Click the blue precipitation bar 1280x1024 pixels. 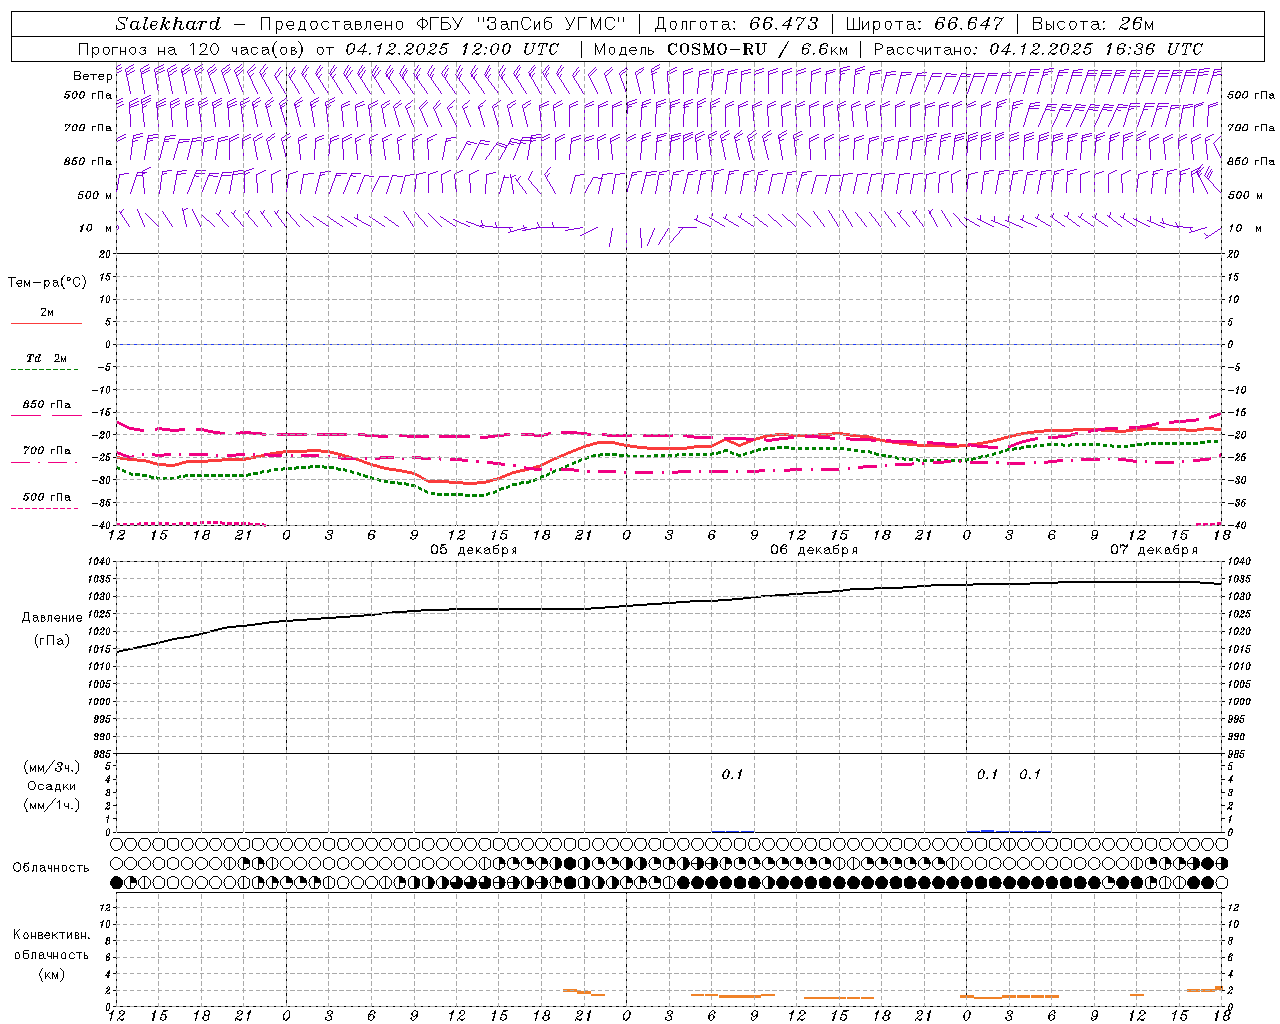point(987,830)
